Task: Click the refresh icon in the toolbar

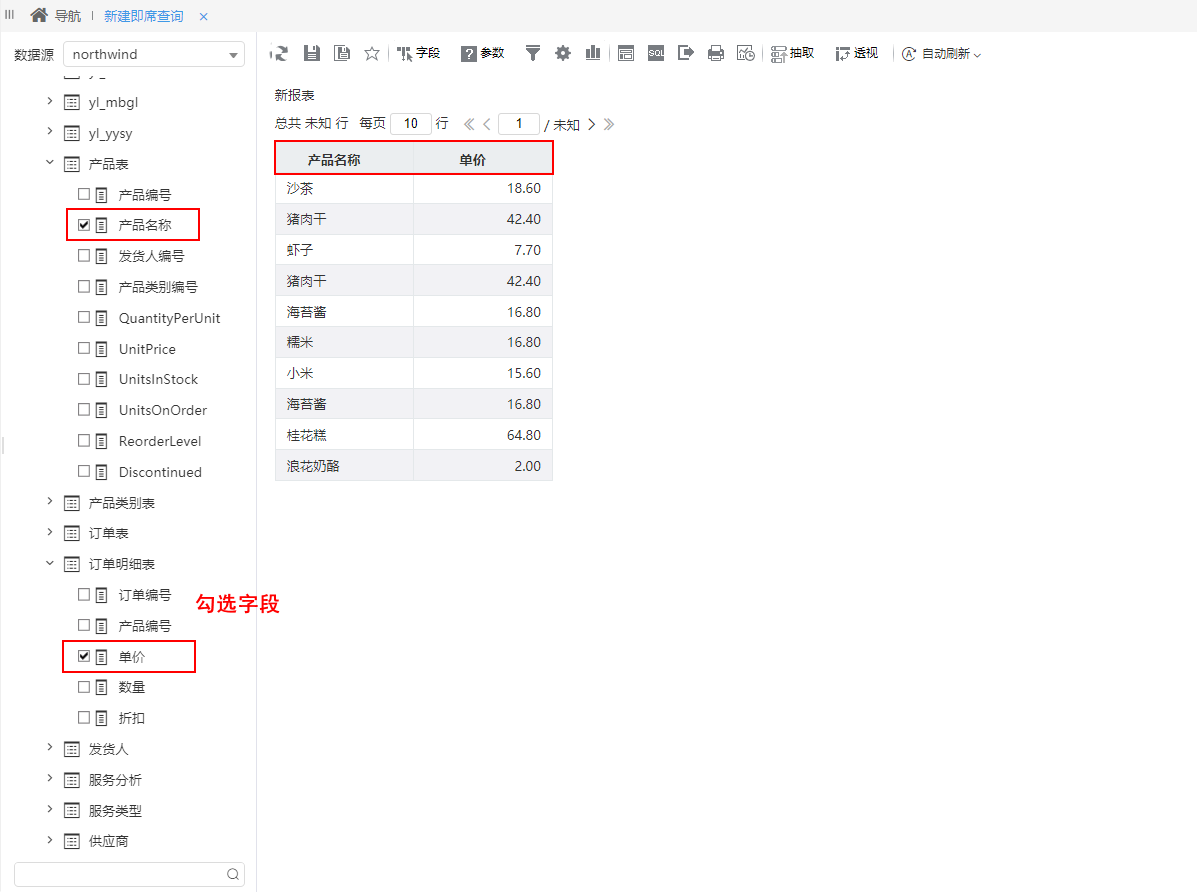Action: 279,53
